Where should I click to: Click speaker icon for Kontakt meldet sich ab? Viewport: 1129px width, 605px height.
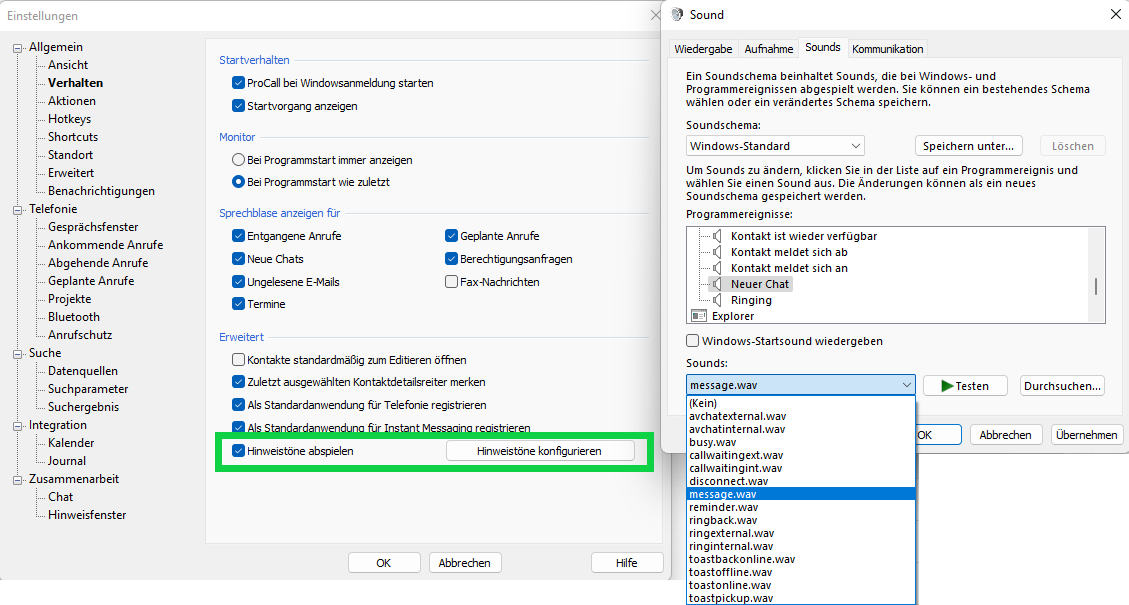click(716, 252)
